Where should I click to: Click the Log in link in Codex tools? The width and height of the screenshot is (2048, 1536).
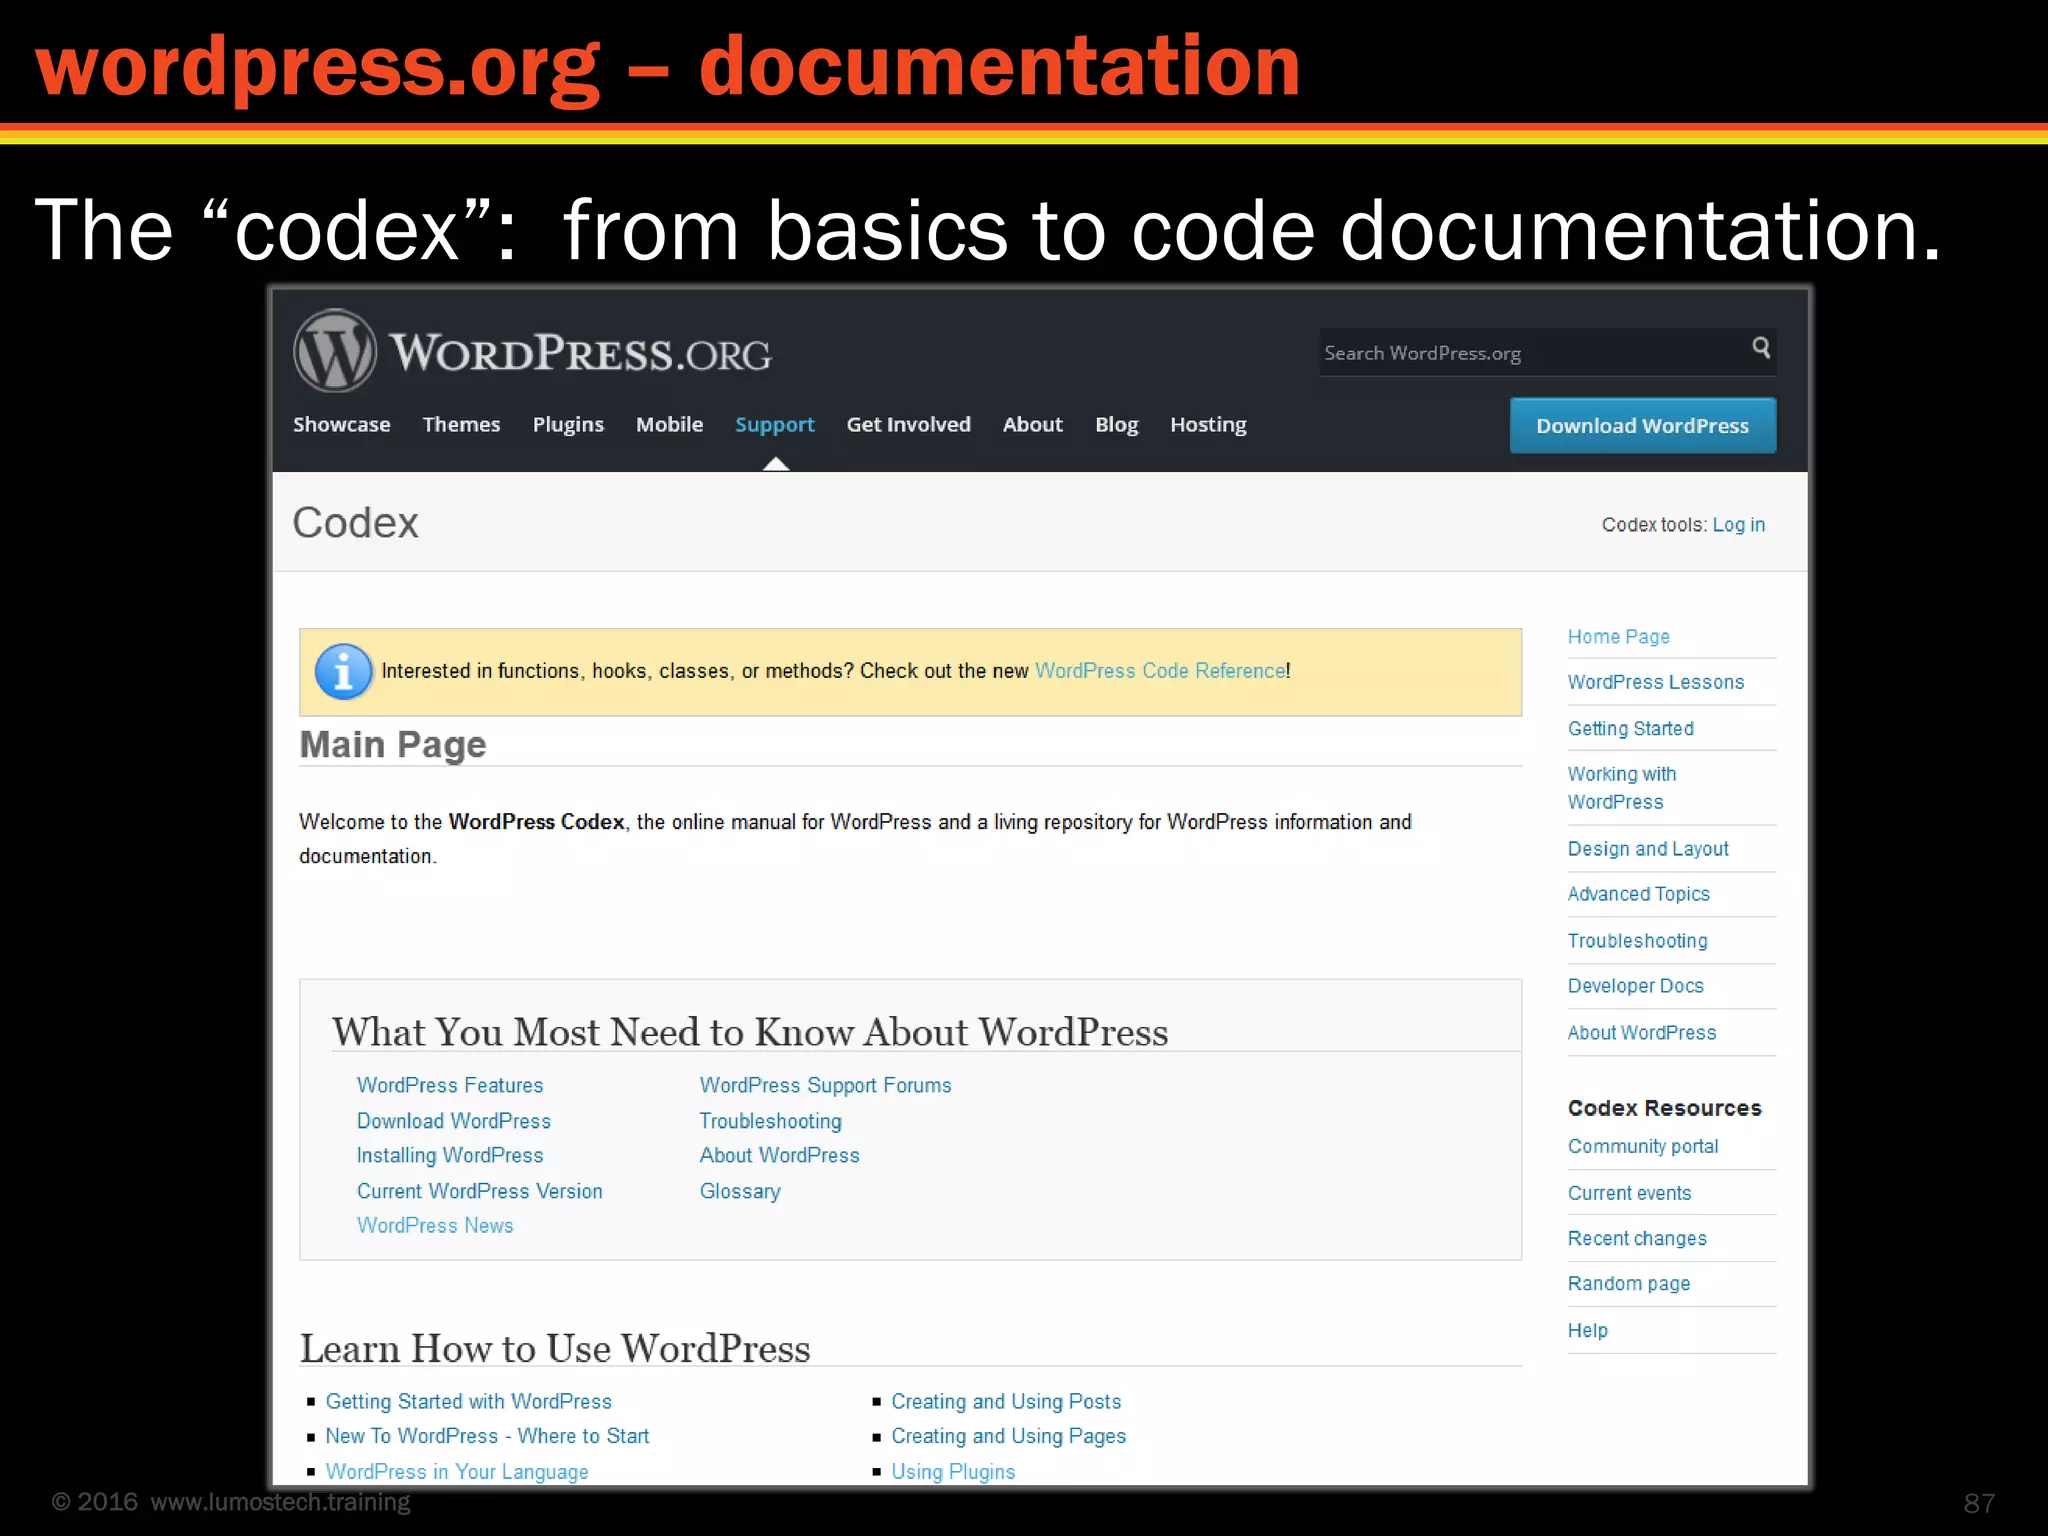tap(1738, 525)
